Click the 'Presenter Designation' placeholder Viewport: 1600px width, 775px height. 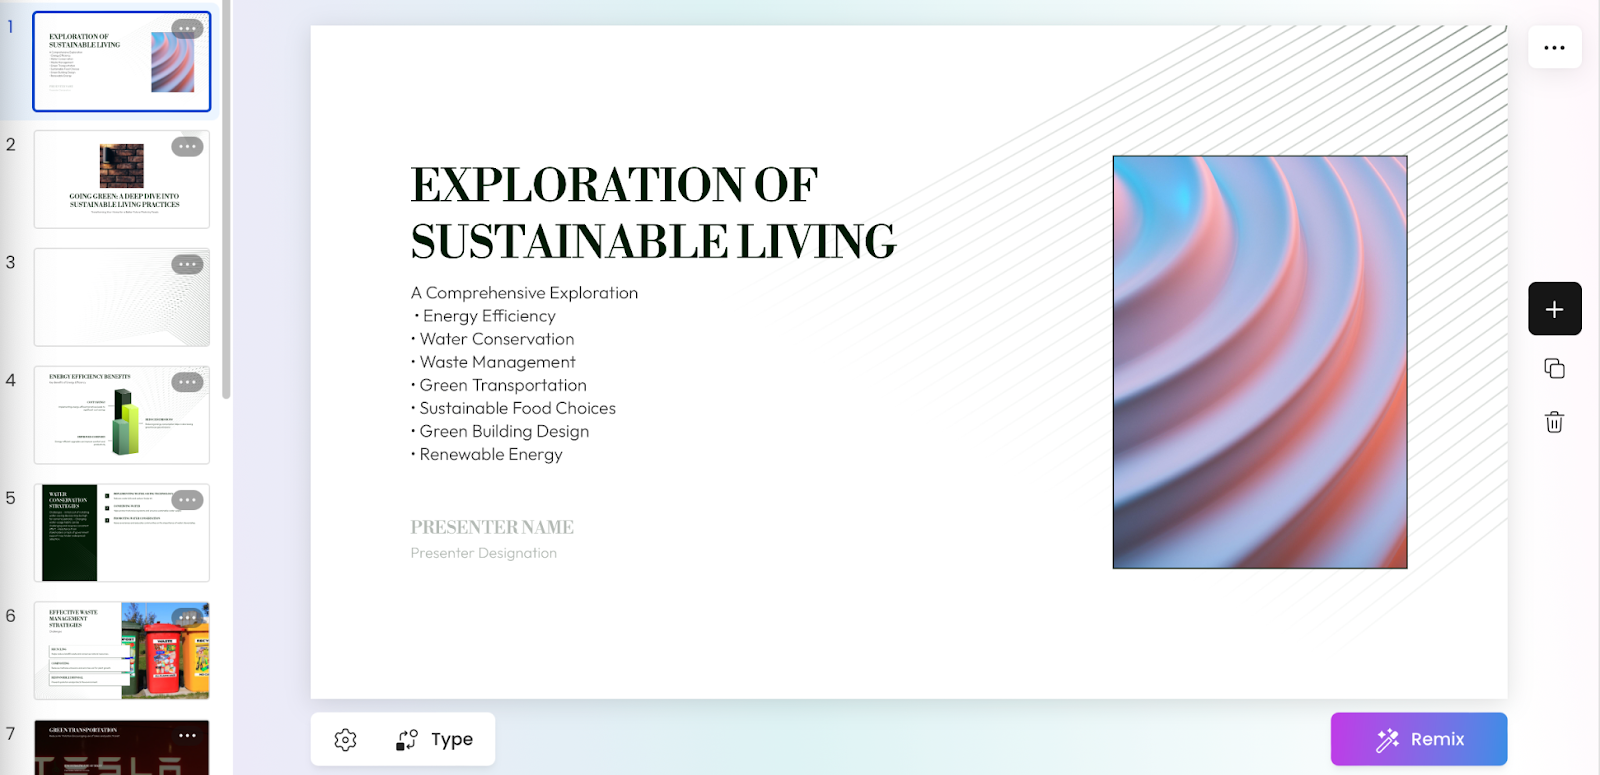(x=484, y=553)
